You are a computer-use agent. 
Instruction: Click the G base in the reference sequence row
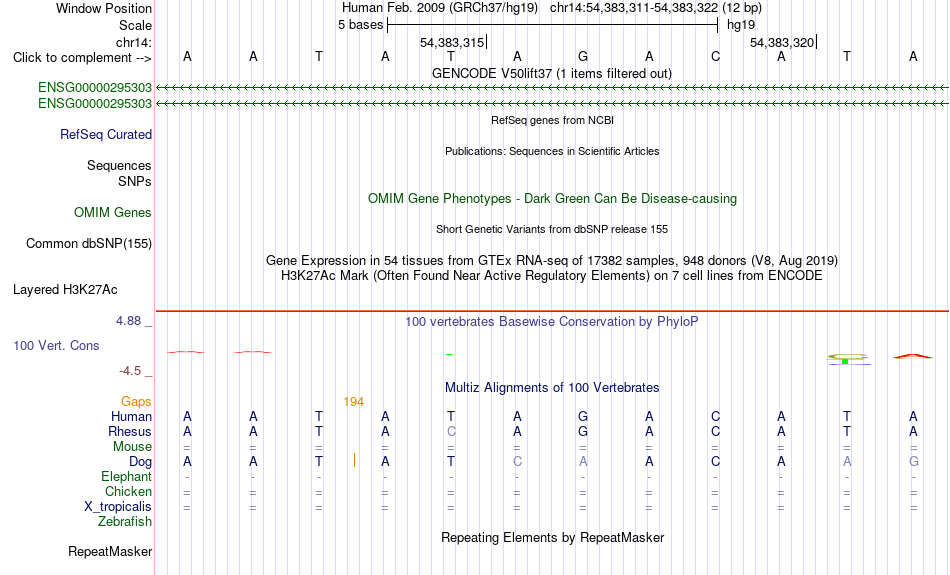[583, 56]
